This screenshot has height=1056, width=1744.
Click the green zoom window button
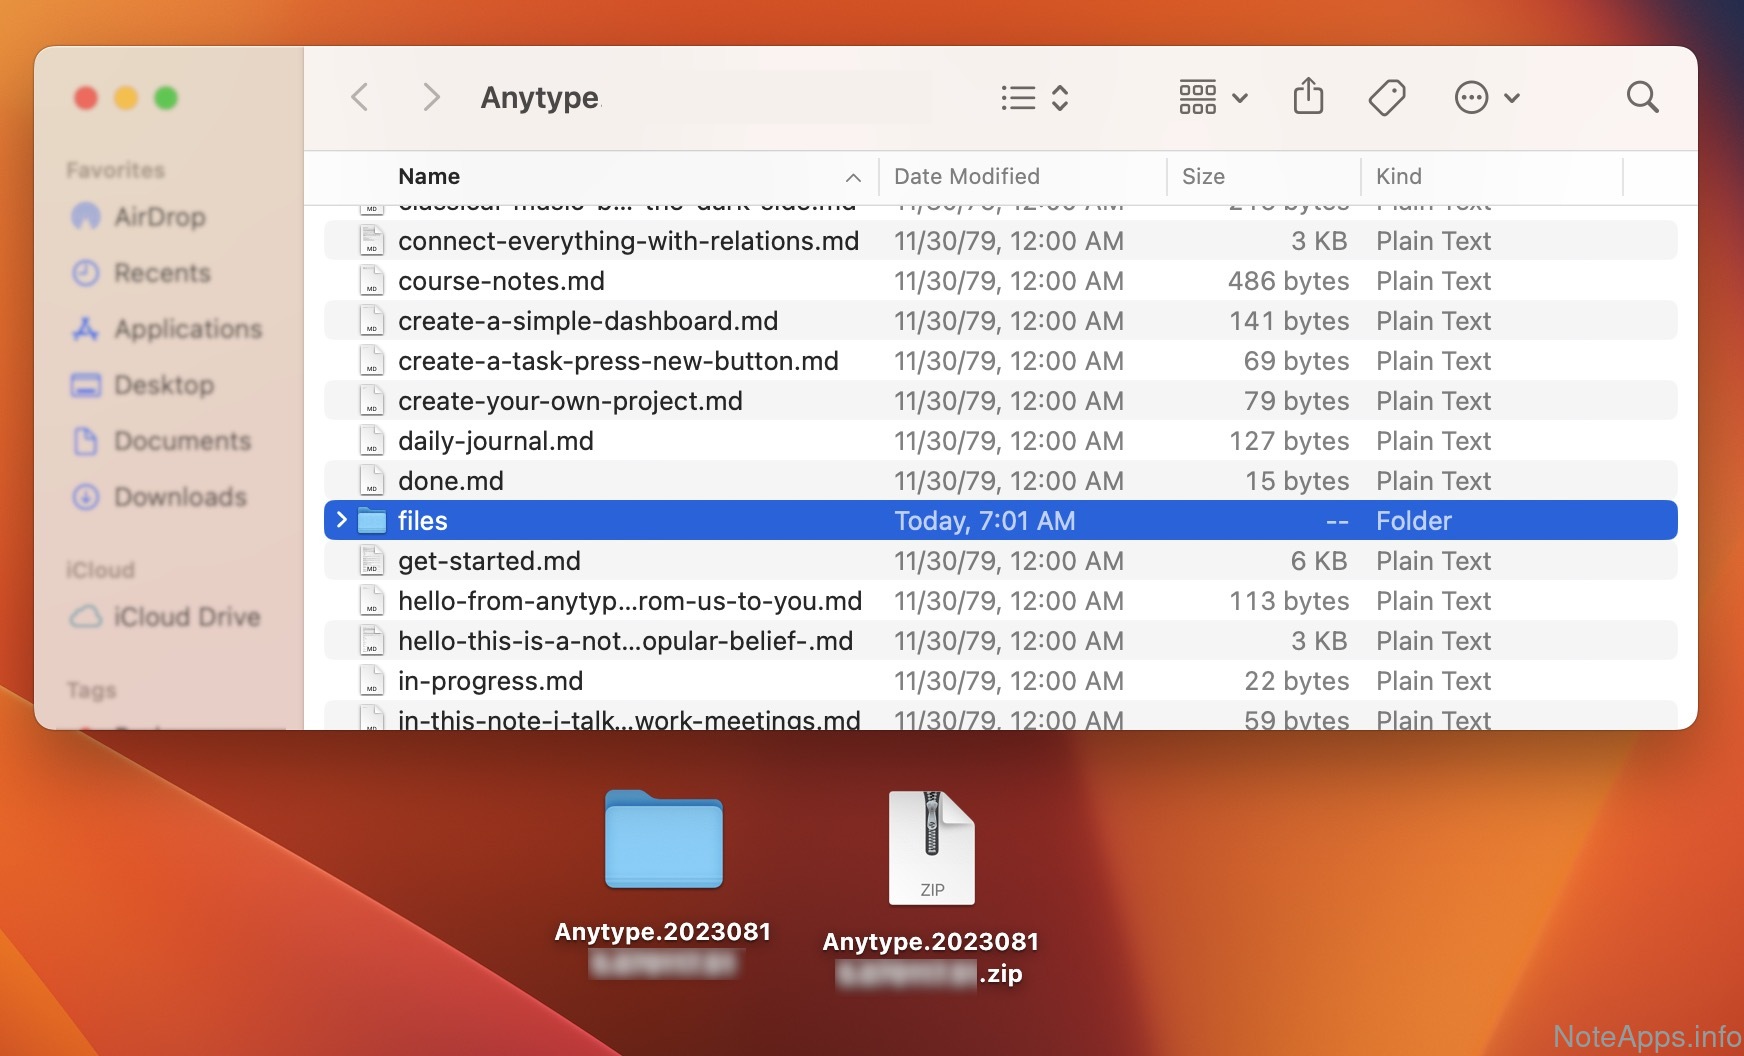(x=166, y=98)
